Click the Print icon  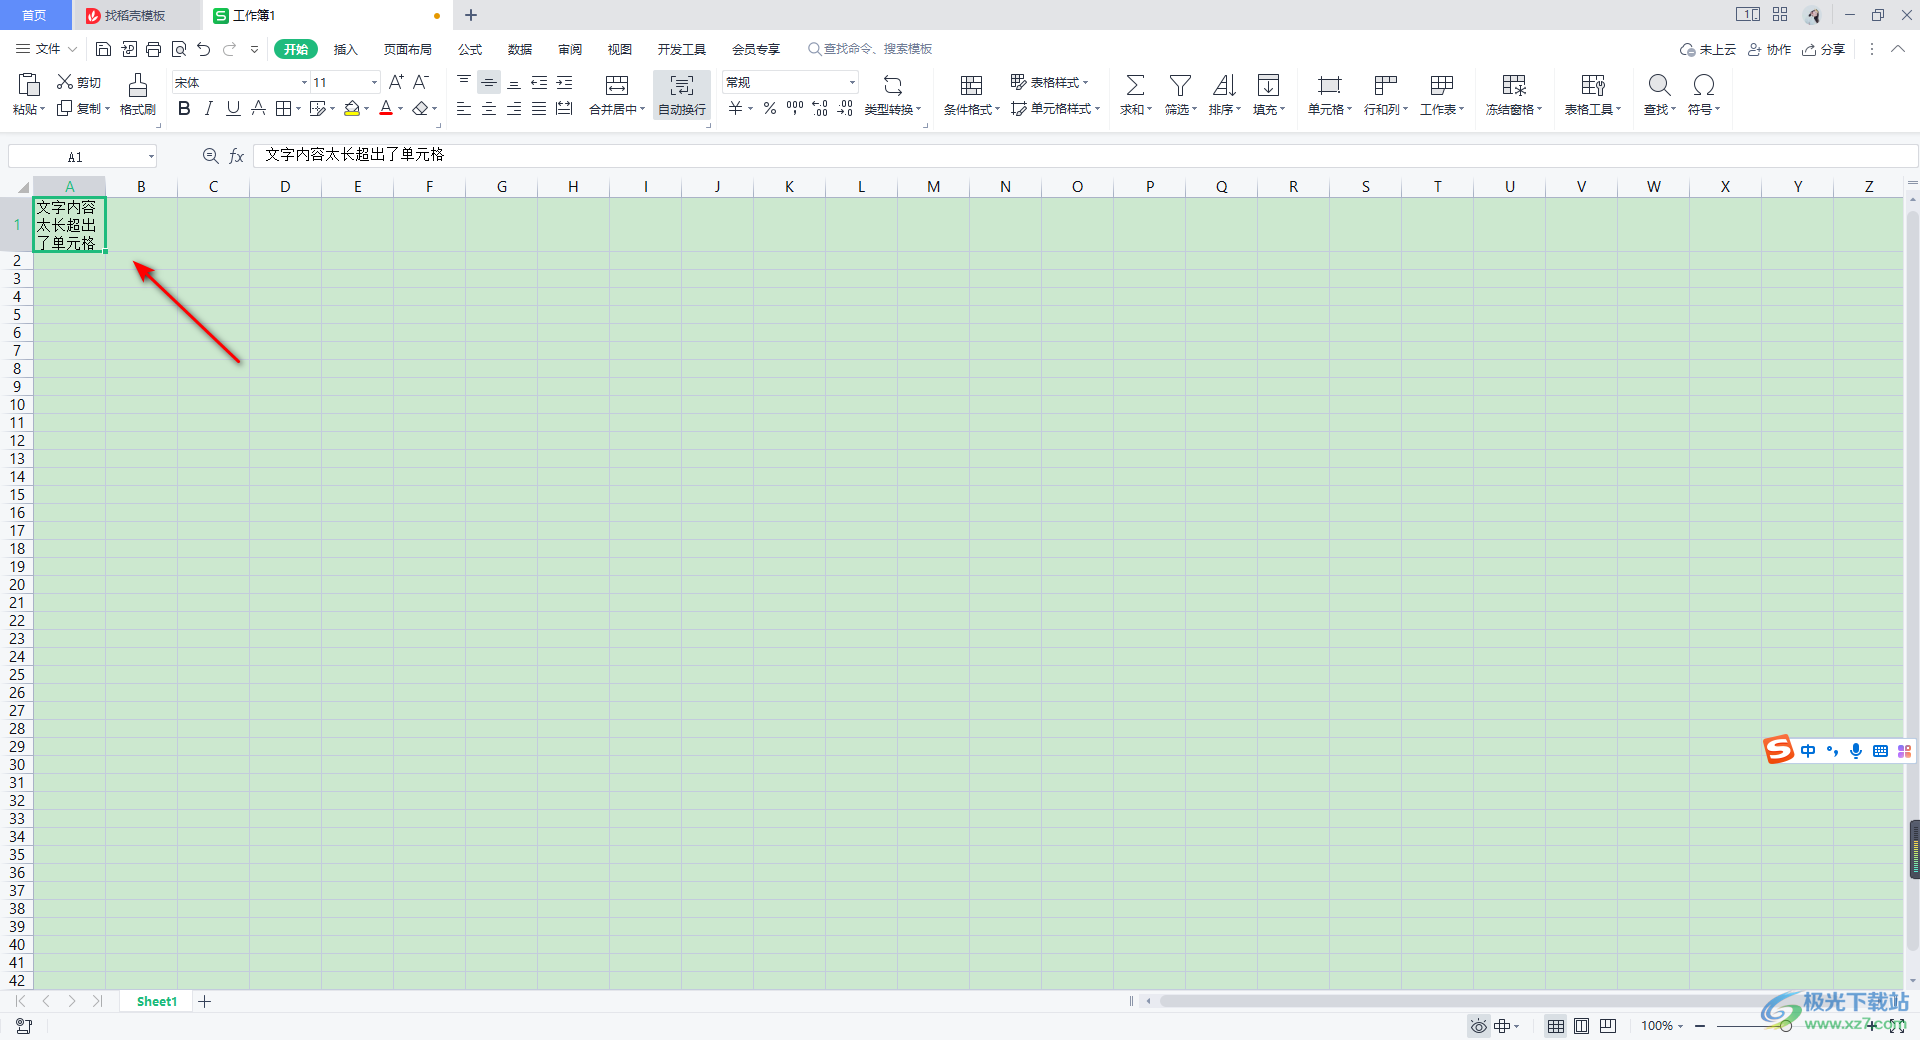153,49
